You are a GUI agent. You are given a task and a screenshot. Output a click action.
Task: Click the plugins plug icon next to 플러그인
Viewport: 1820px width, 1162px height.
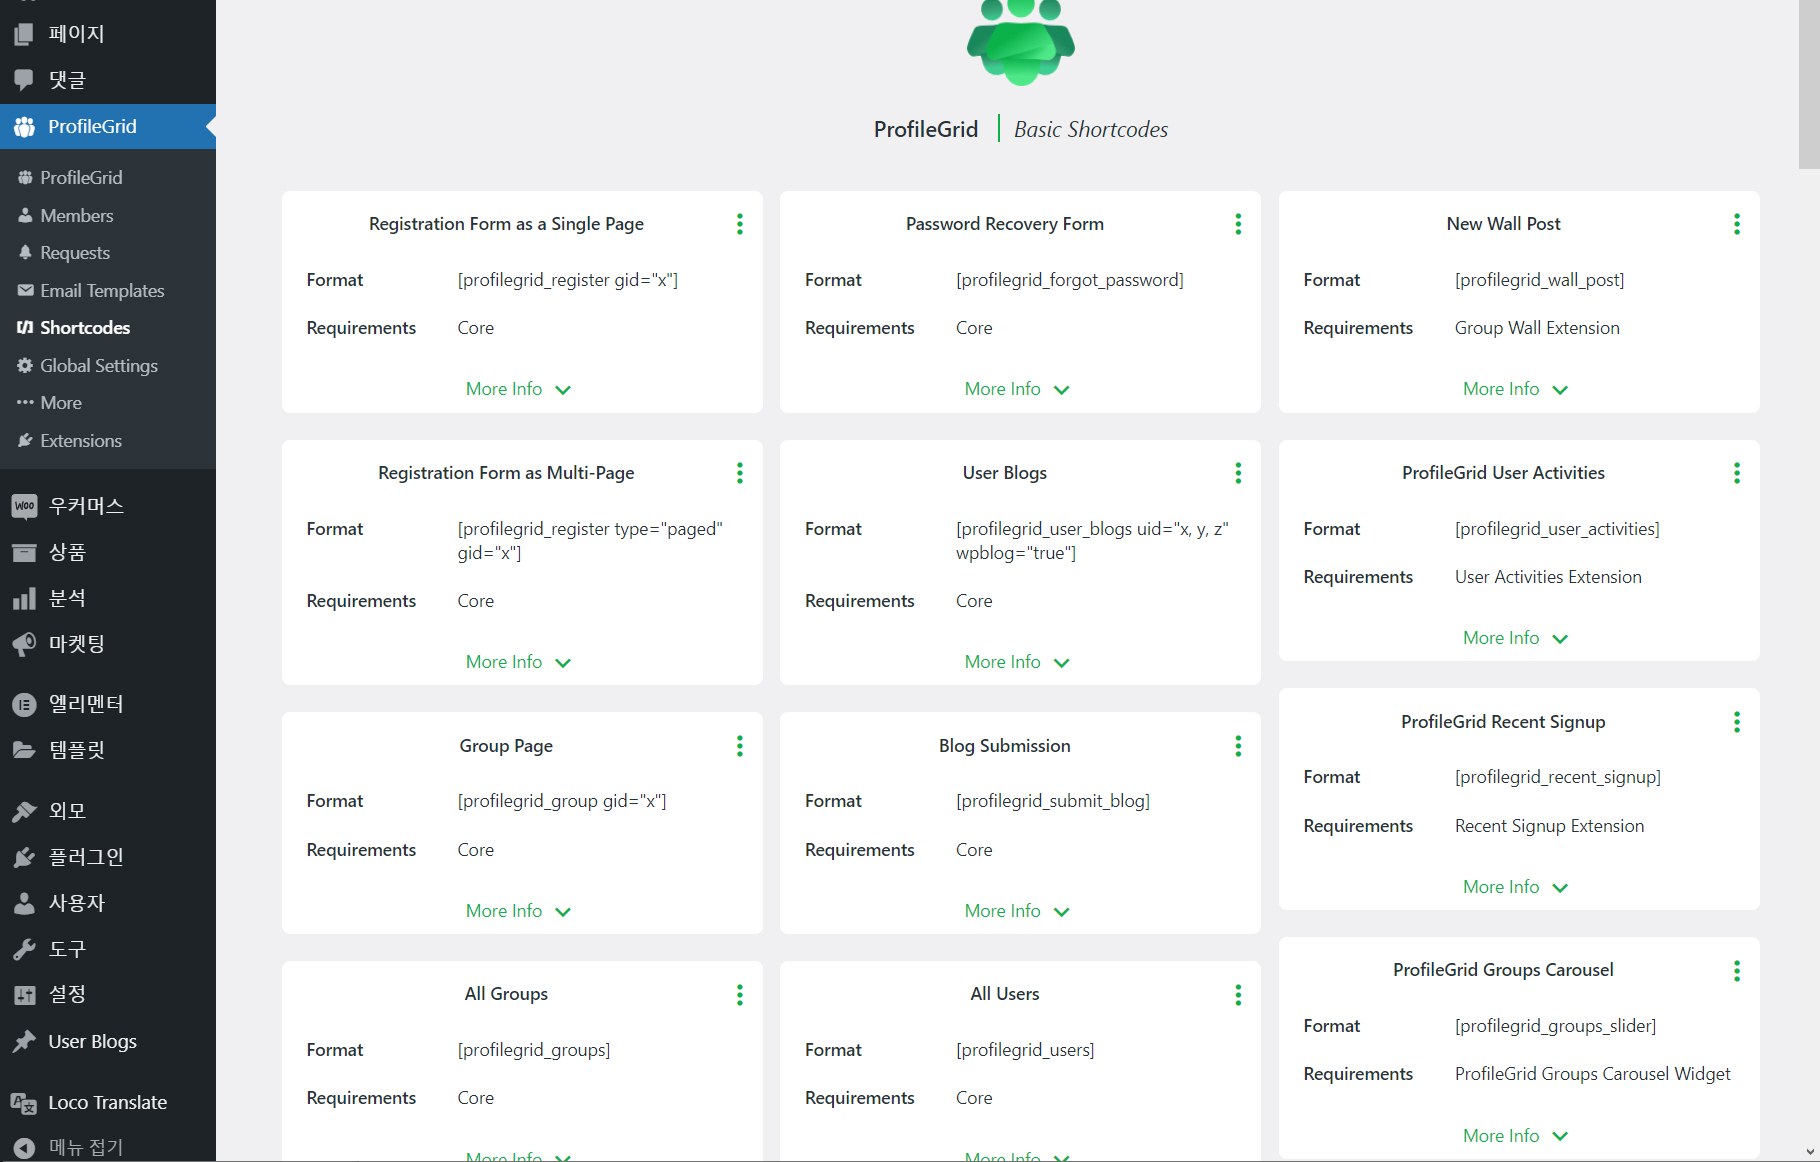click(24, 857)
